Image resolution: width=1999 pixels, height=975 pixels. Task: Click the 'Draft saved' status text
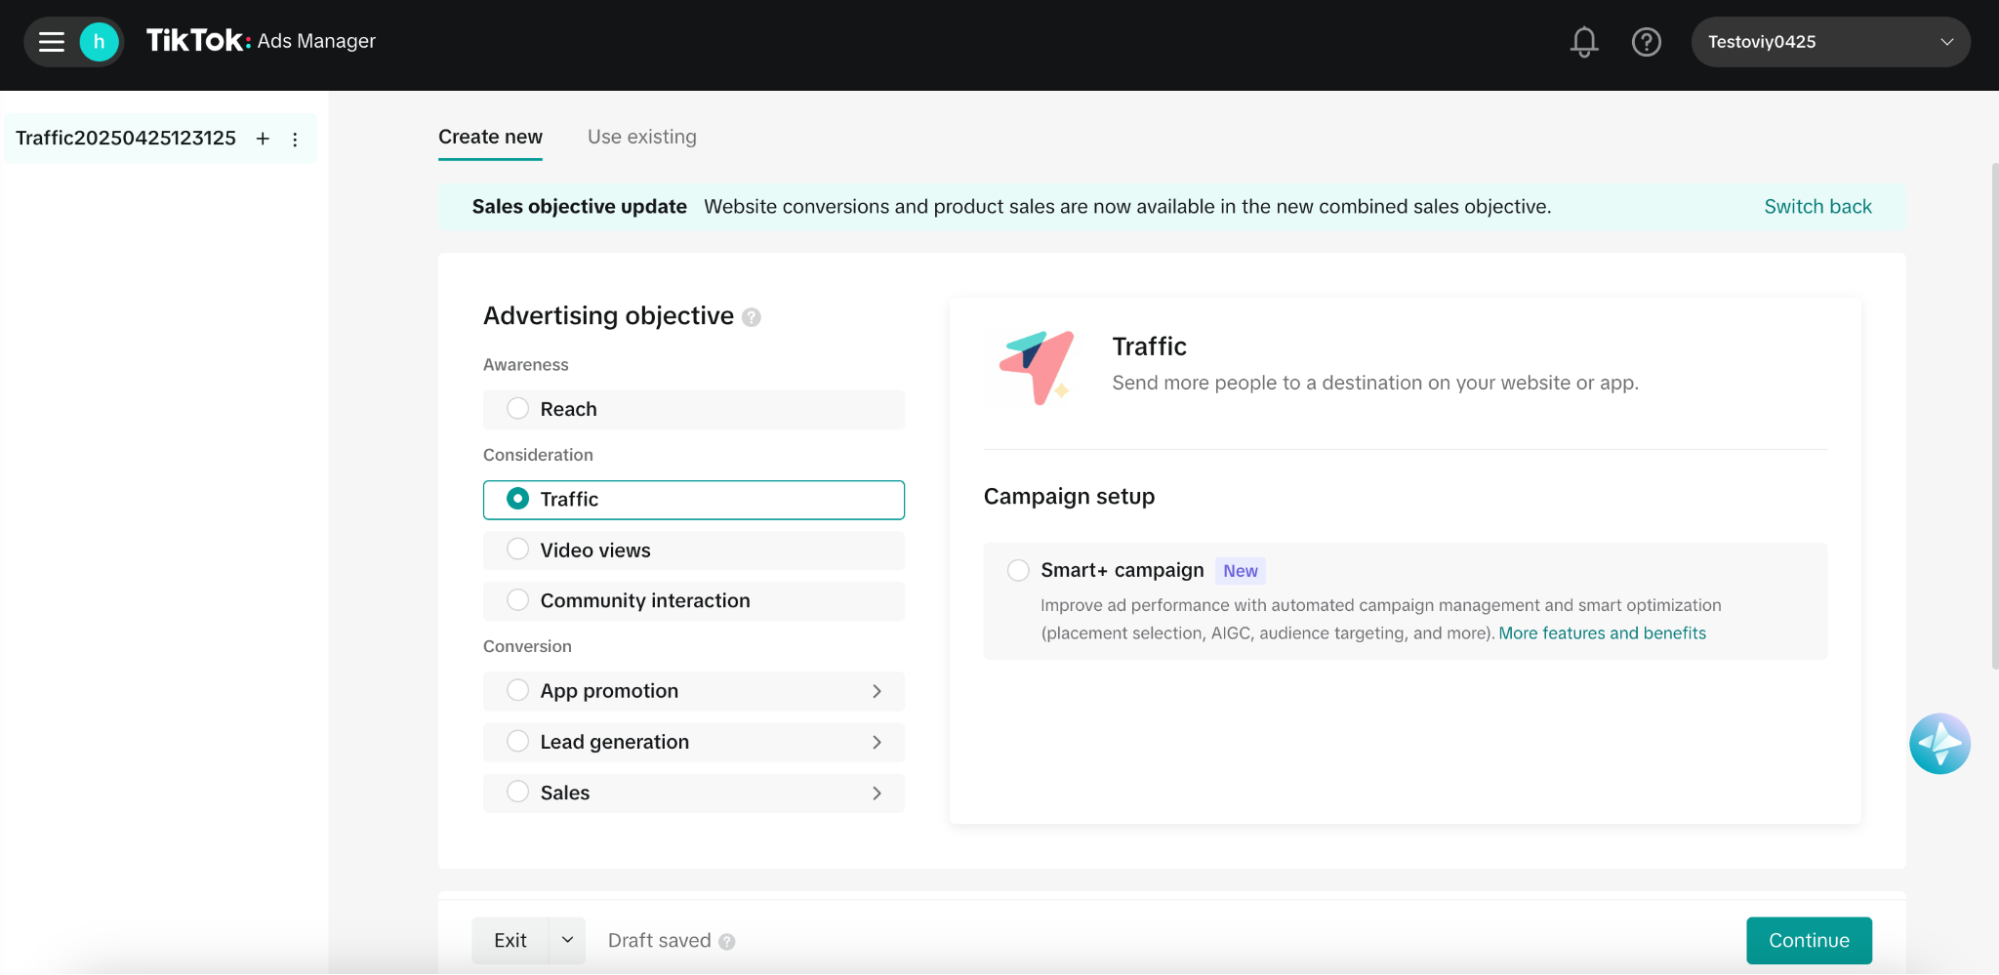(x=659, y=941)
